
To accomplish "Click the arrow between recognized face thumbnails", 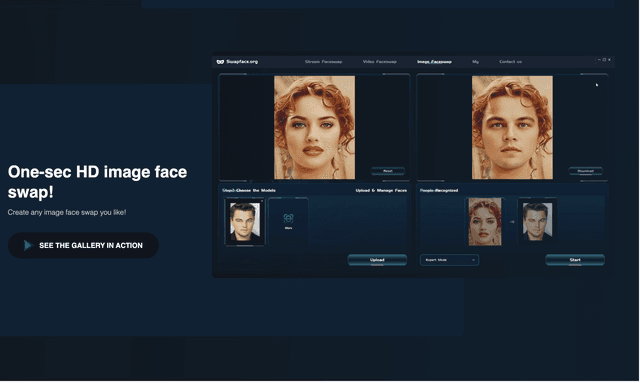I will pyautogui.click(x=512, y=222).
